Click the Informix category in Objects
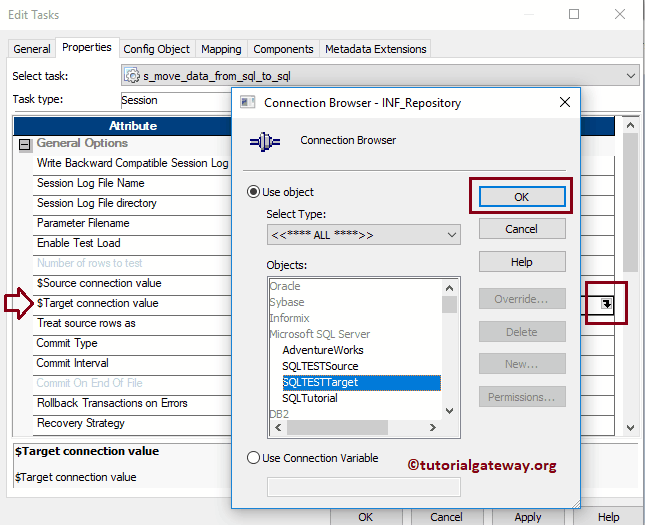This screenshot has height=525, width=645. (x=290, y=318)
